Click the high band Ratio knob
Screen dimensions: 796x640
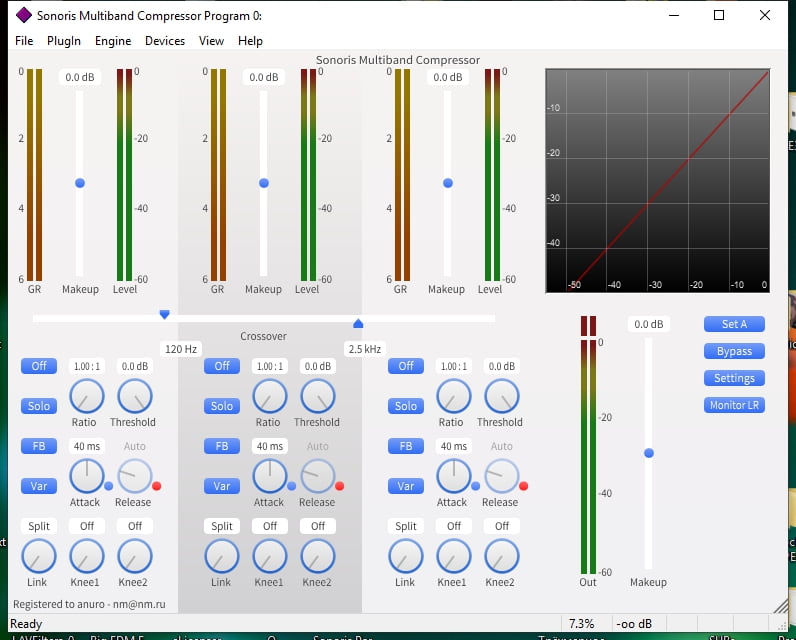[453, 396]
